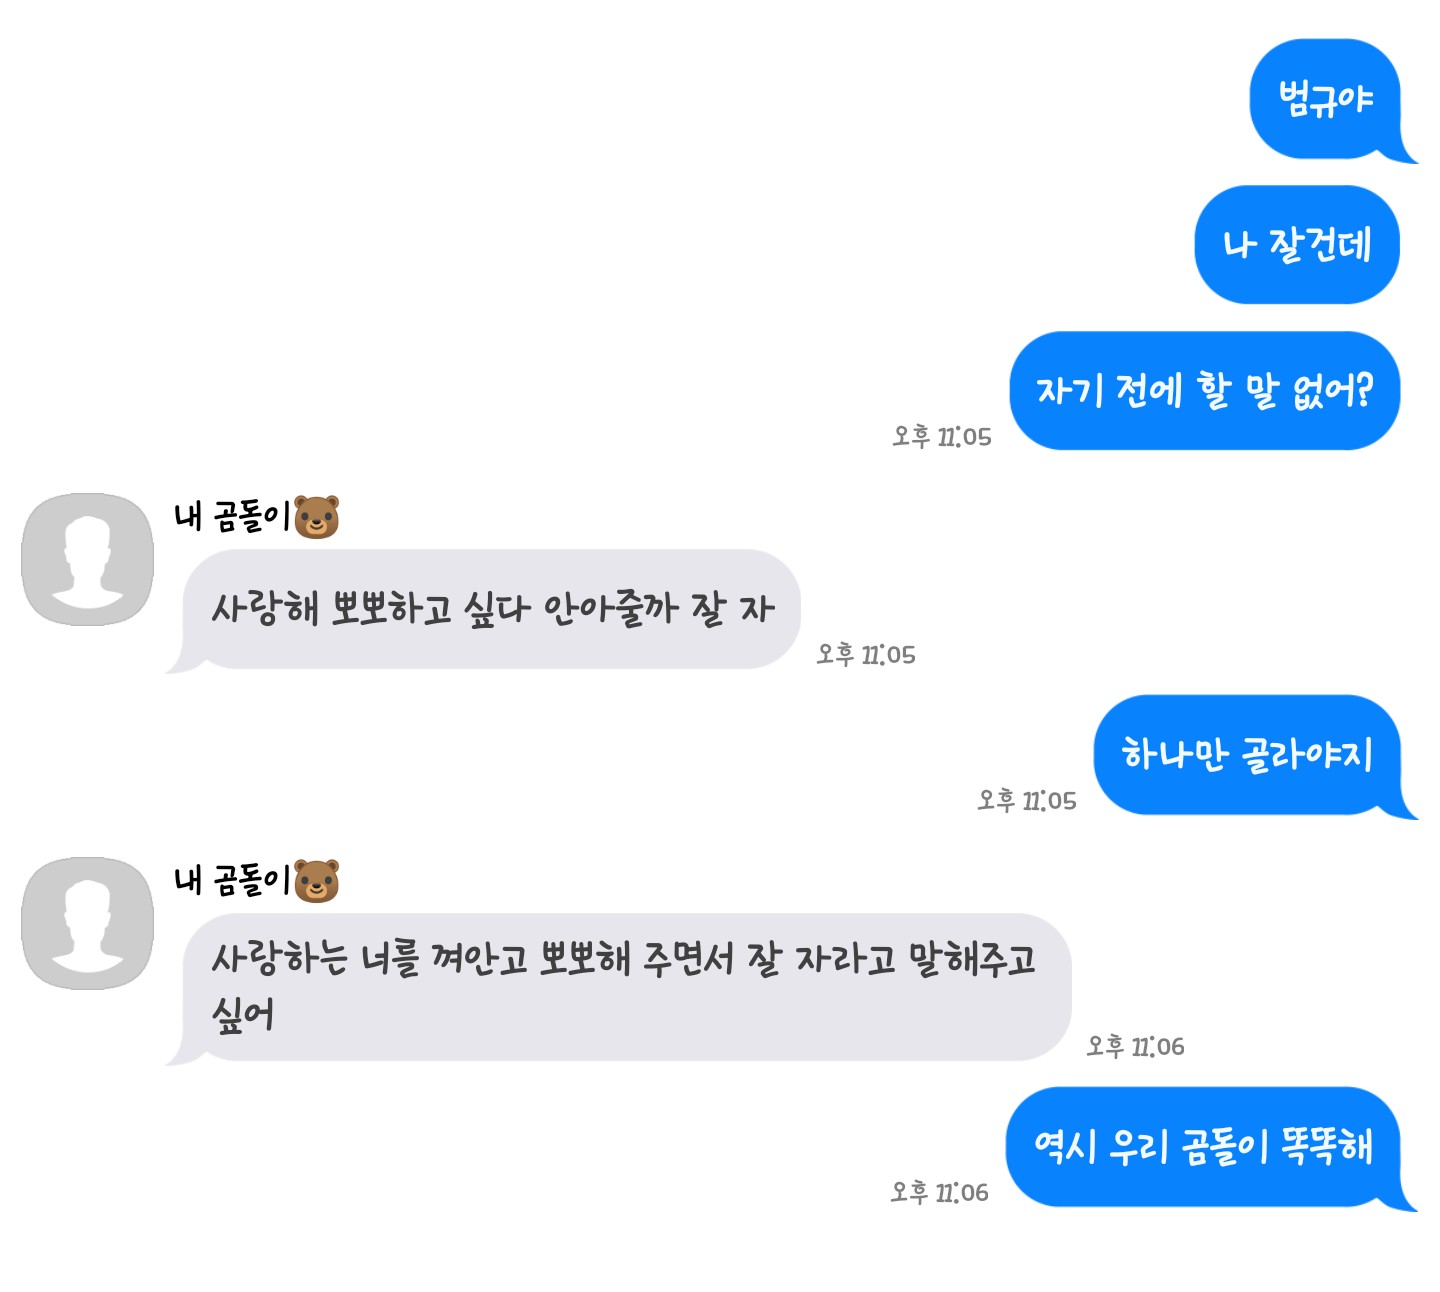Image resolution: width=1440 pixels, height=1292 pixels.
Task: Tap the gray bubble starting 사랑해 뽀뽀하고 싶다
Action: tap(485, 610)
